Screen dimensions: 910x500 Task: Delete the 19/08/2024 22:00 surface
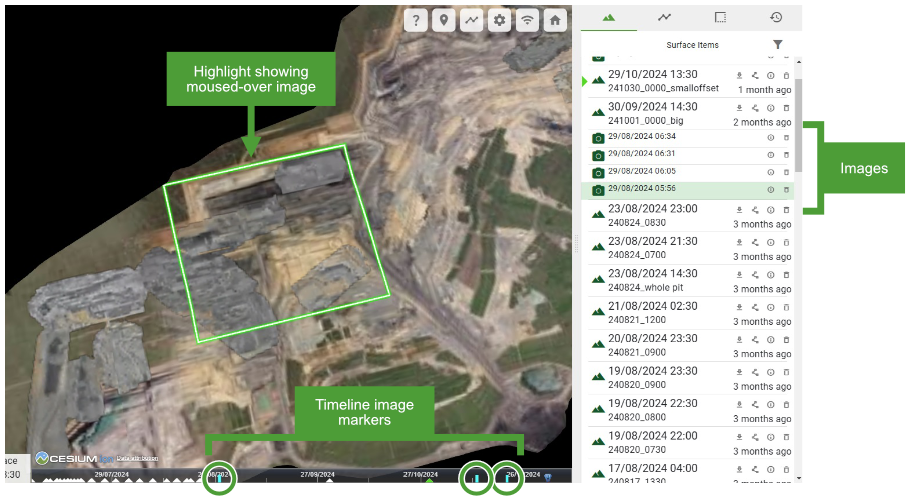coord(786,437)
